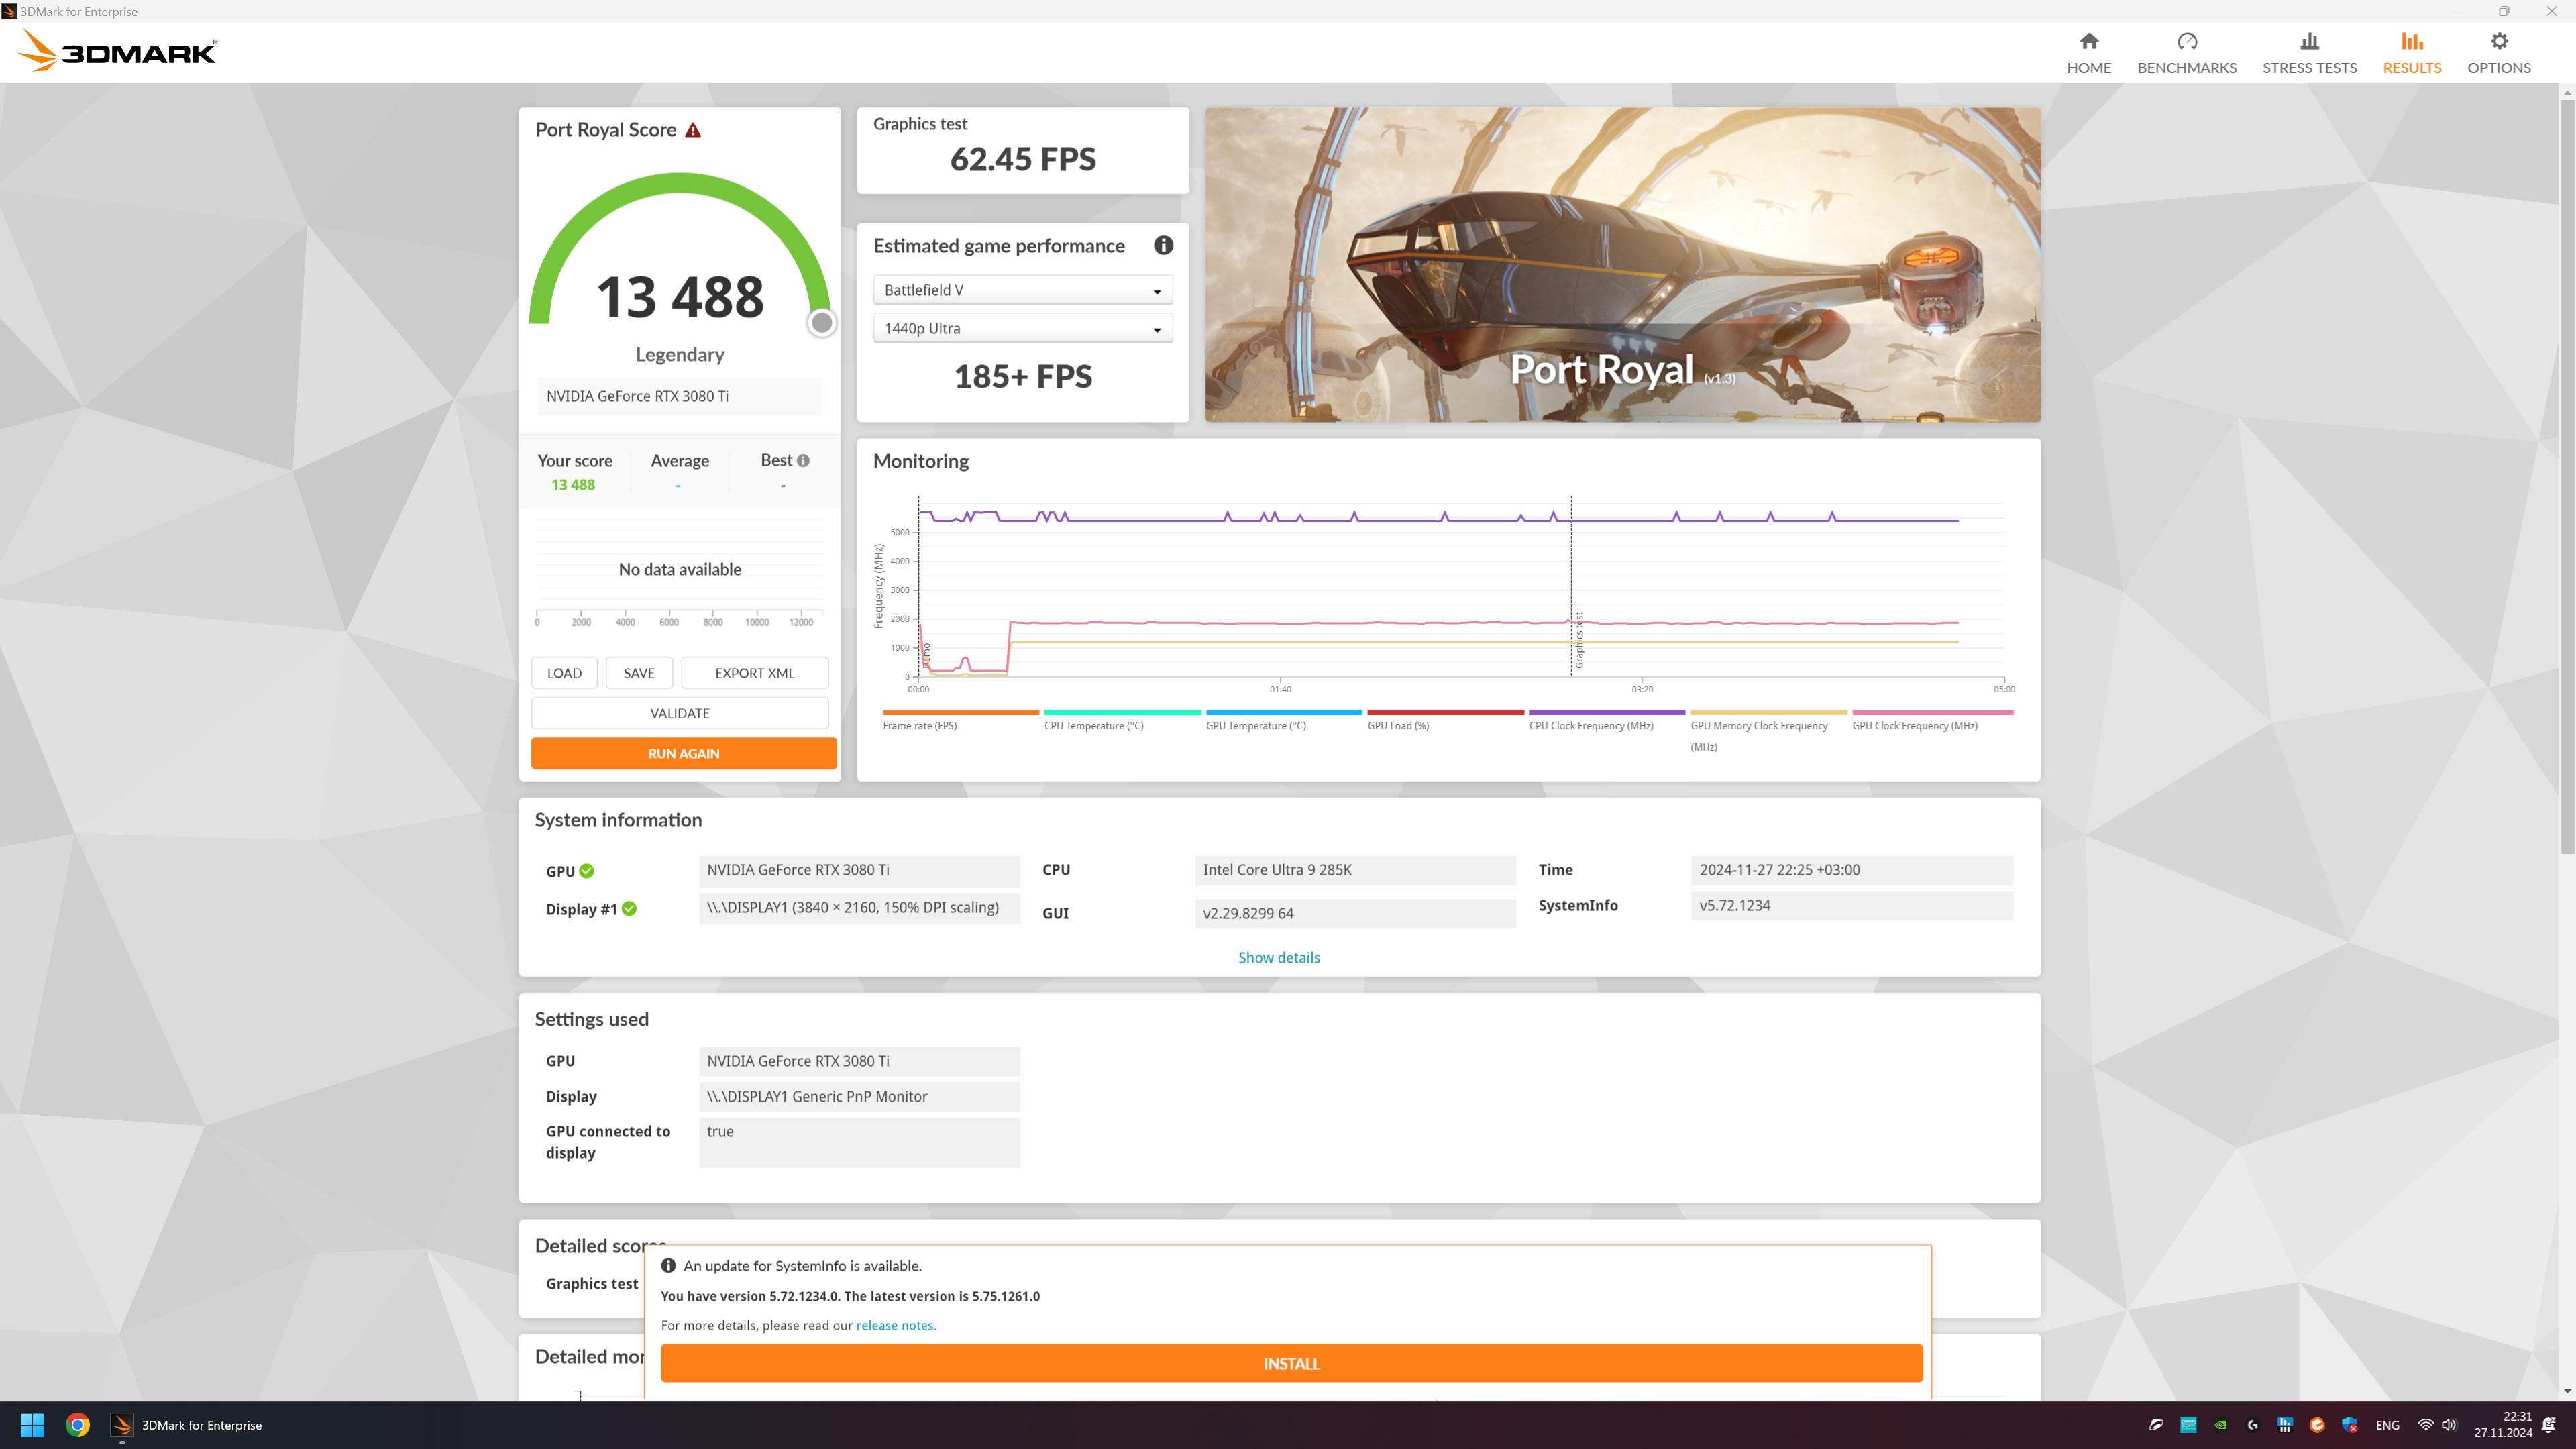
Task: Go to Benchmarks via the gauge icon
Action: click(x=2186, y=41)
